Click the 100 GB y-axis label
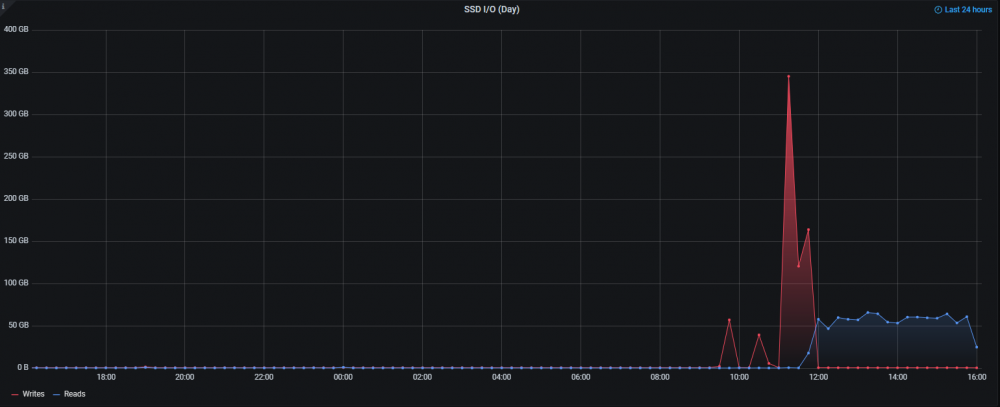1000x407 pixels. pyautogui.click(x=16, y=283)
